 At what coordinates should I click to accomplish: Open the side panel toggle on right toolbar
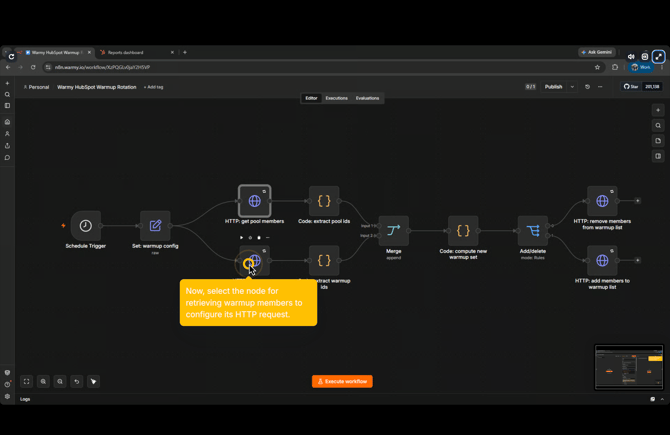pyautogui.click(x=658, y=156)
